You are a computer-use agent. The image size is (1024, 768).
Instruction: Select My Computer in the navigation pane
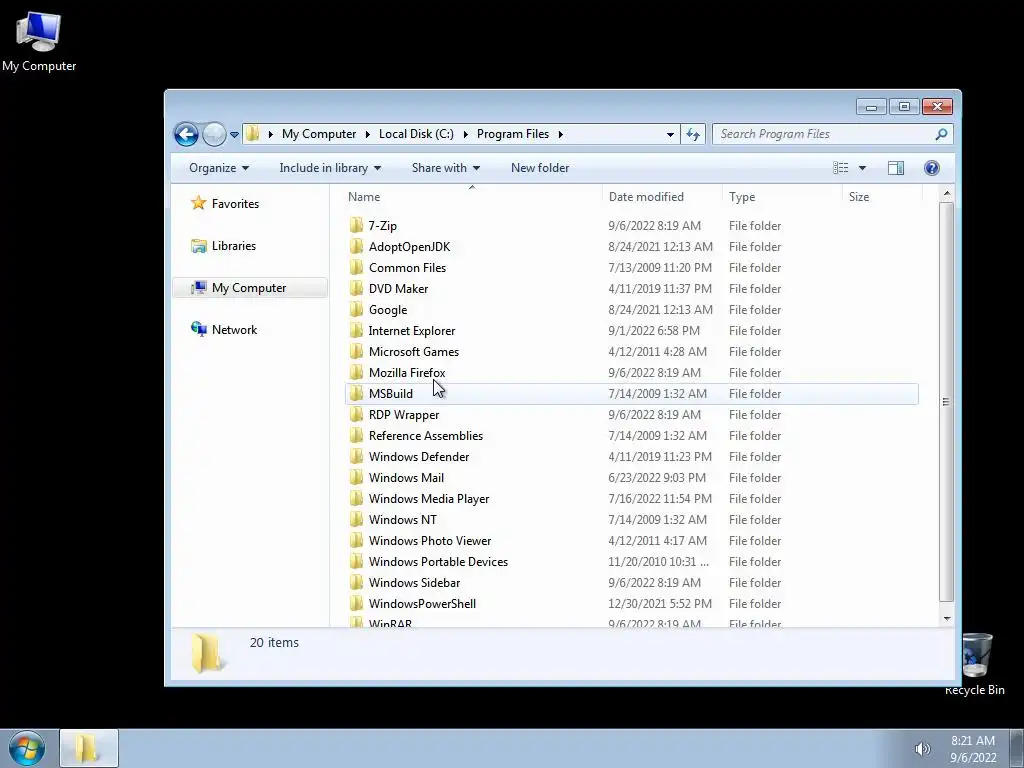click(250, 288)
